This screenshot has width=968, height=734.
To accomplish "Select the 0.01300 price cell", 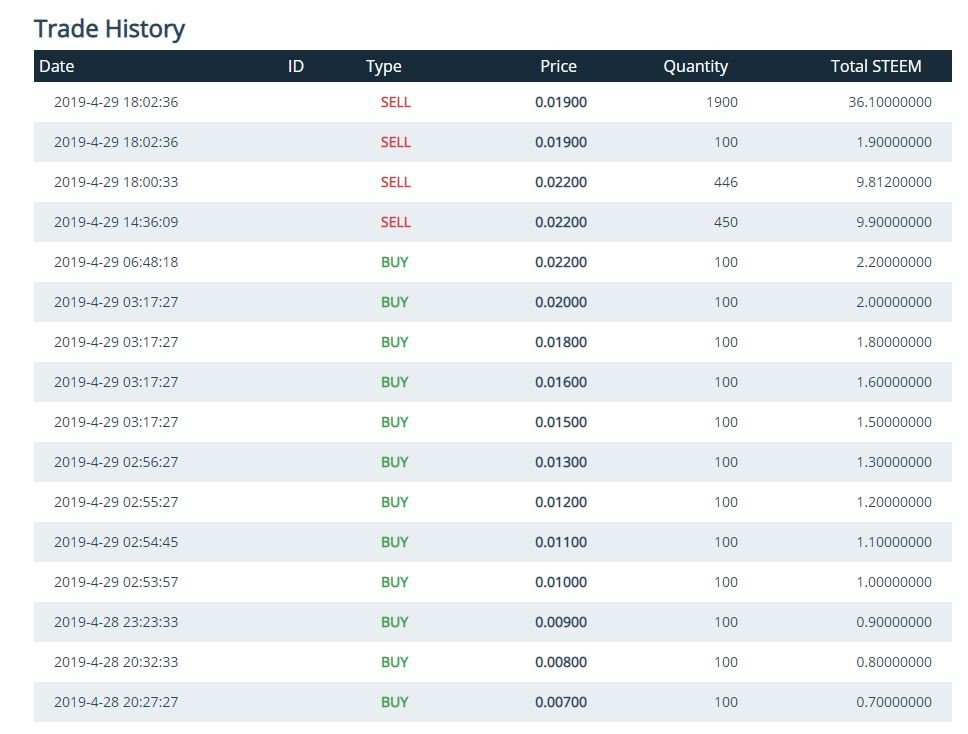I will [561, 462].
